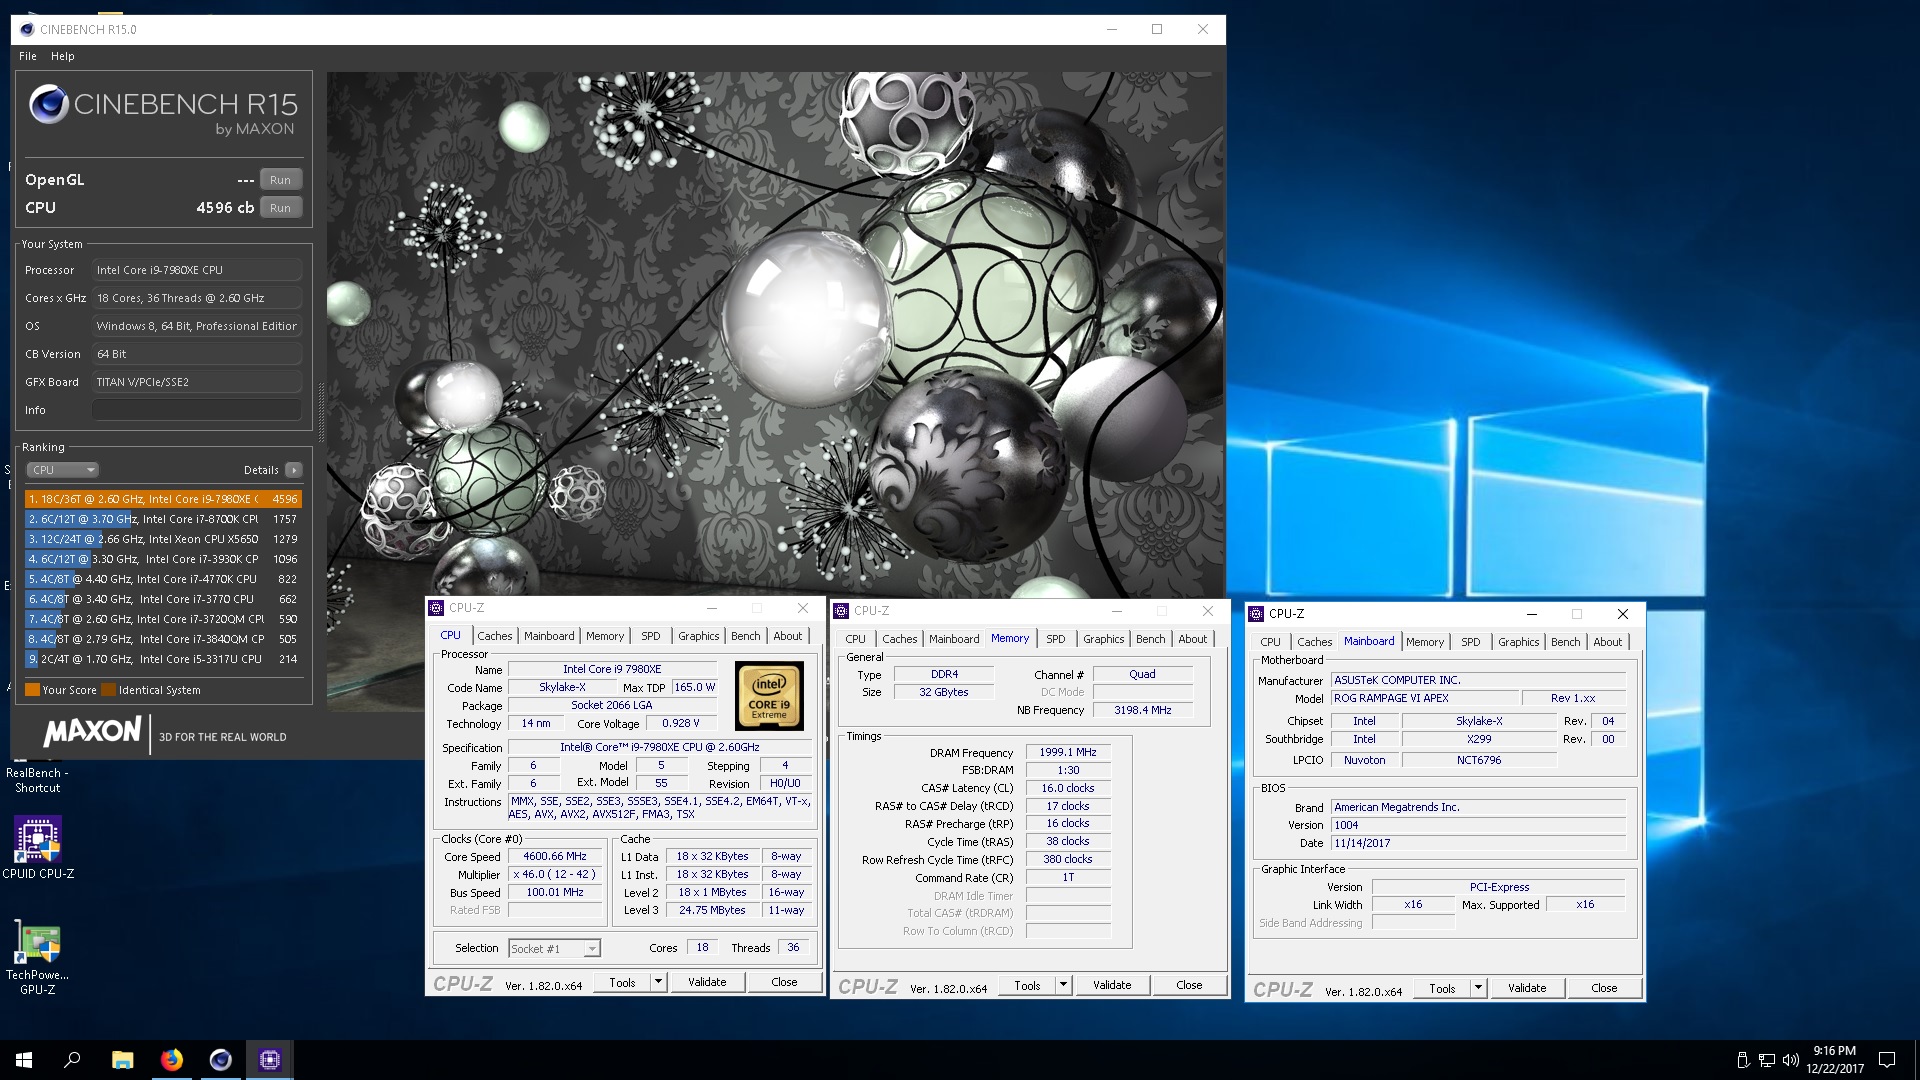
Task: Open network status in the system tray
Action: (1767, 1060)
